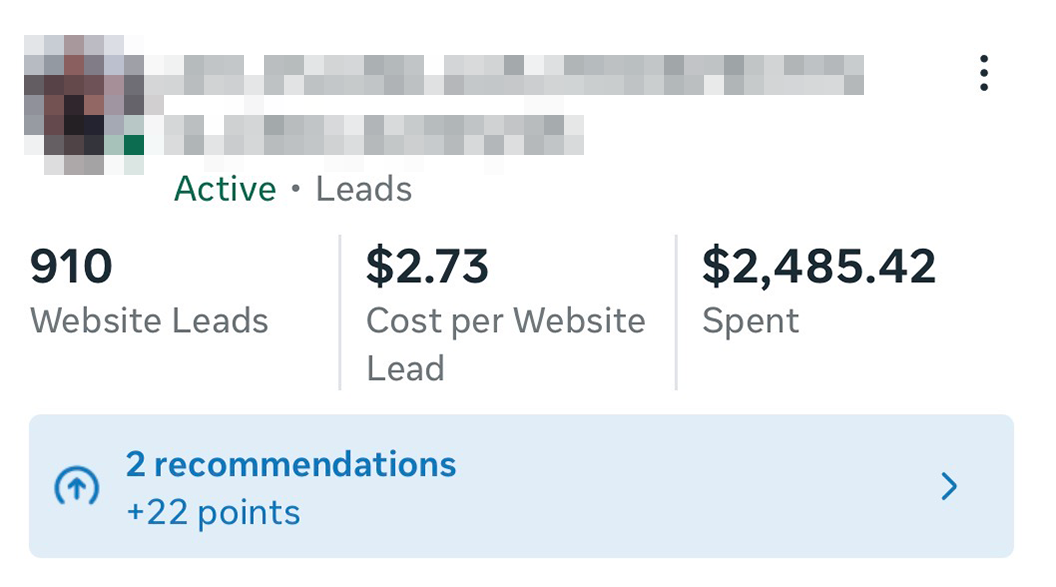Open the blurred campaign thumbnail image
1056x587 pixels.
[82, 100]
